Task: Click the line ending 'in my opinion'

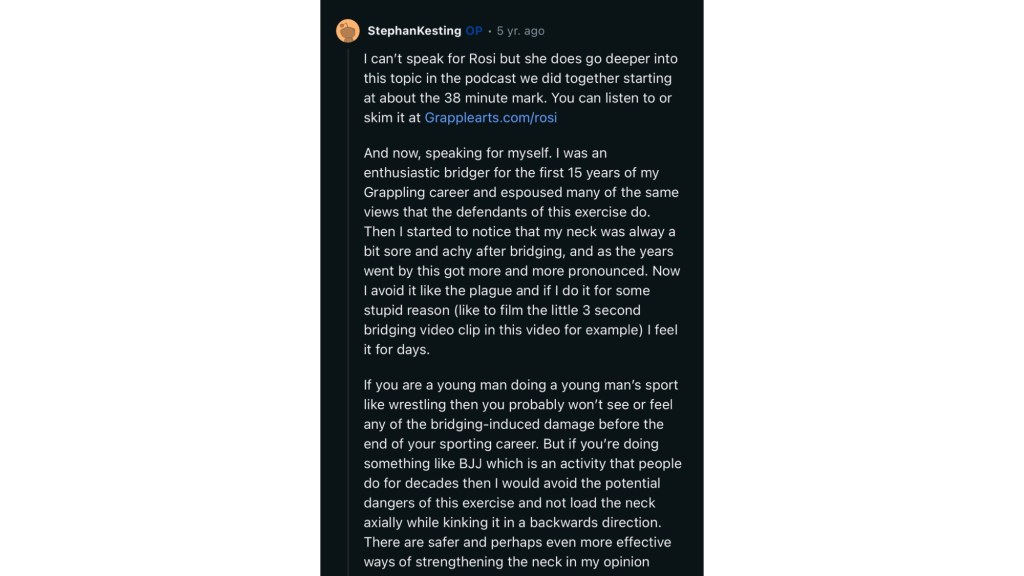Action: tap(506, 562)
